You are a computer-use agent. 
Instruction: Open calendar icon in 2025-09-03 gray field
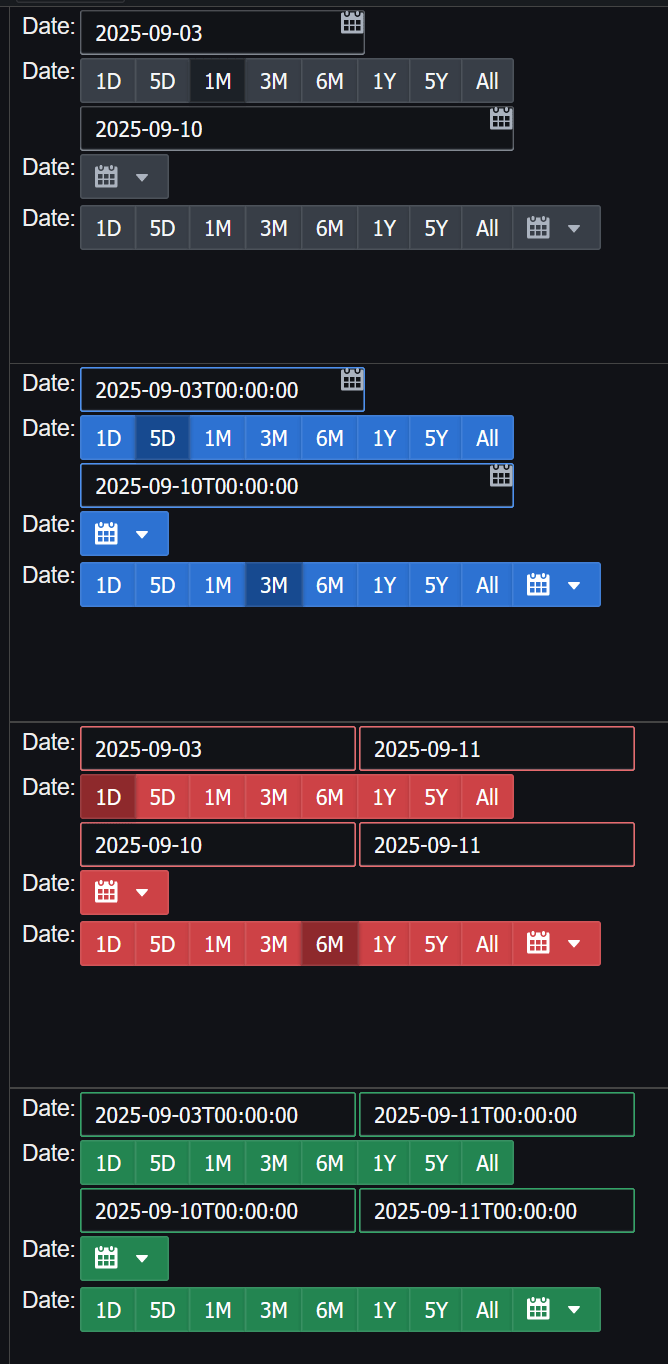tap(352, 22)
